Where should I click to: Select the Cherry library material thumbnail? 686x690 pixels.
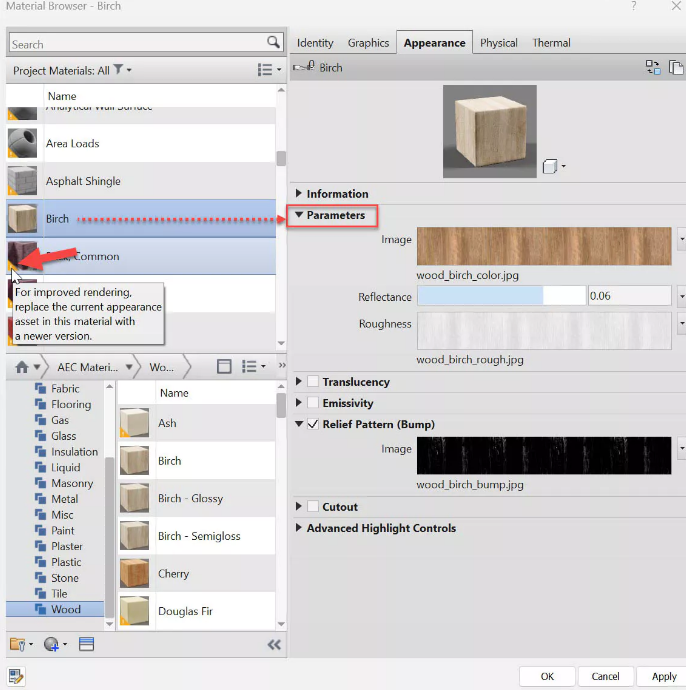(135, 573)
